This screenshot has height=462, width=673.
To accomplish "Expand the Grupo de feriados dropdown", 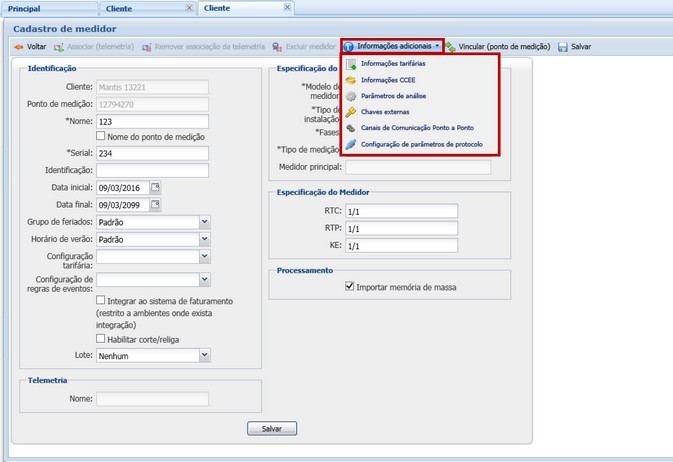I will (x=204, y=222).
